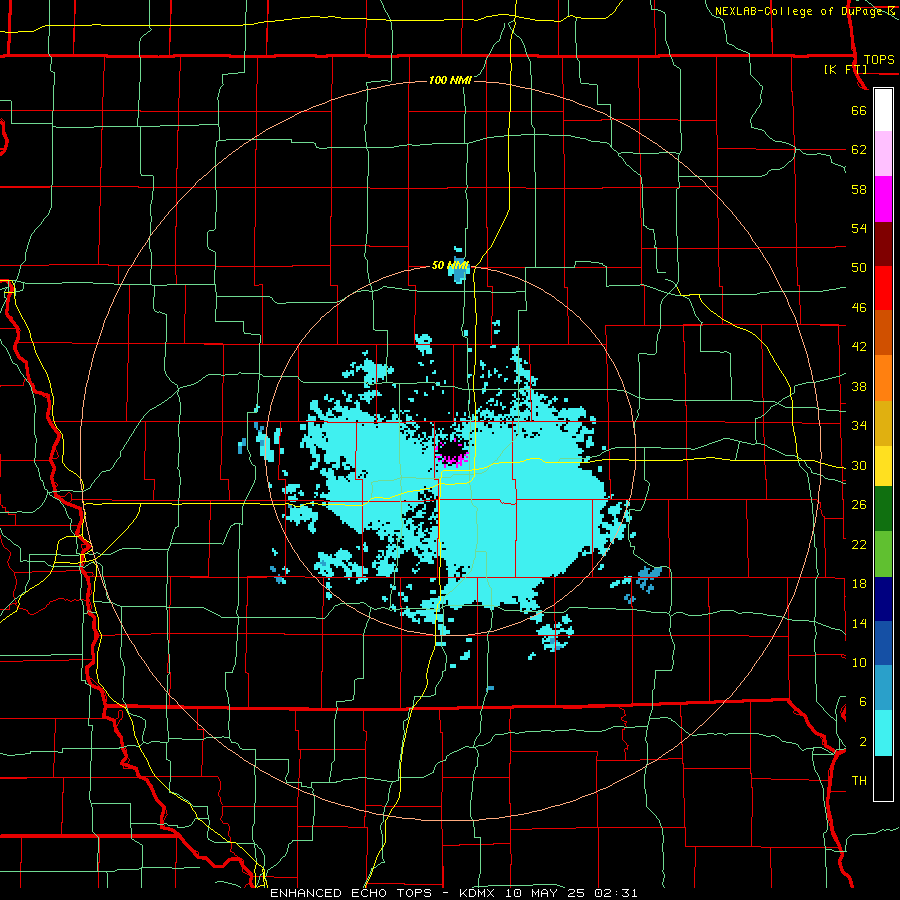Click the 54 legend value

859,228
